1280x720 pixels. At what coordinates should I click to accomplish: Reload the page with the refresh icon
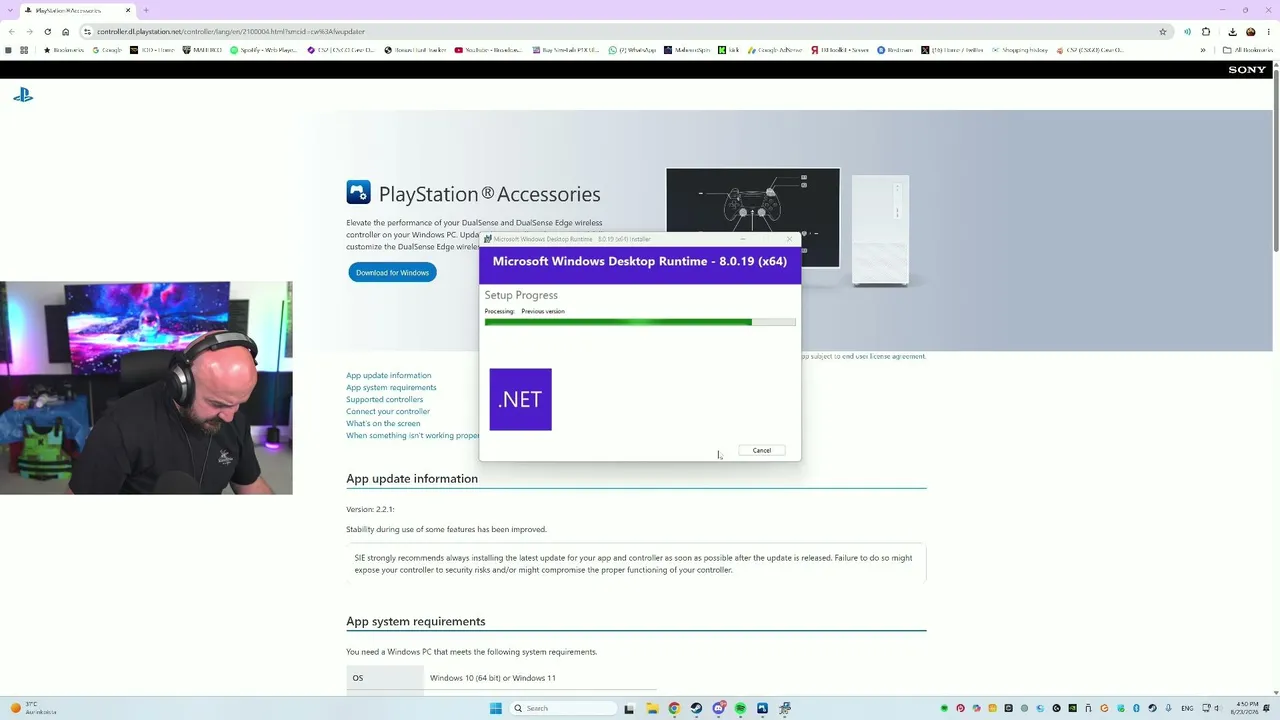click(x=47, y=31)
